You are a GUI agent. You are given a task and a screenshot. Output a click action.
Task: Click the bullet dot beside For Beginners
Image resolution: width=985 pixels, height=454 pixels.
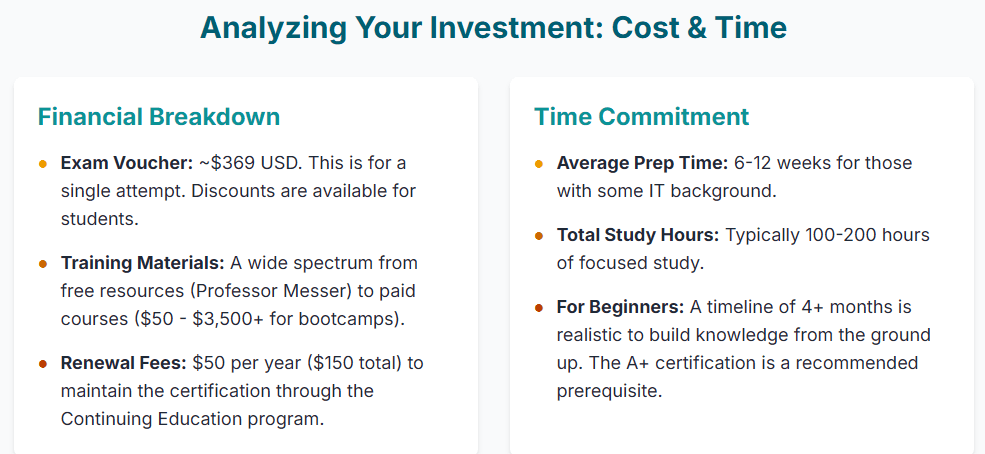539,307
